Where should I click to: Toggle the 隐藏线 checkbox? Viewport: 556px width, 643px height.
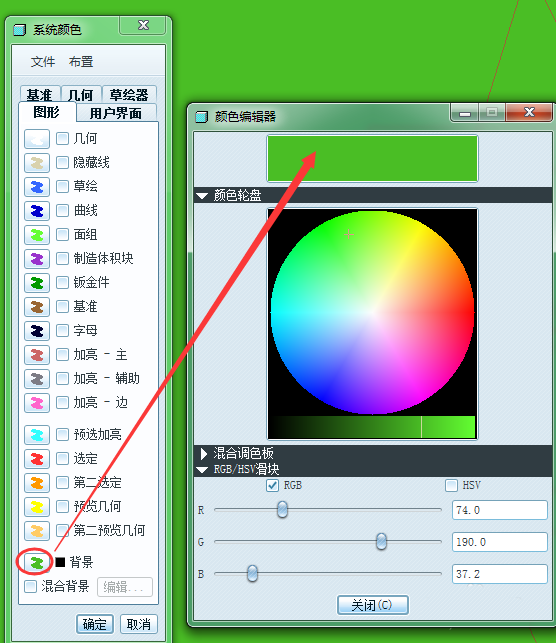[x=62, y=162]
